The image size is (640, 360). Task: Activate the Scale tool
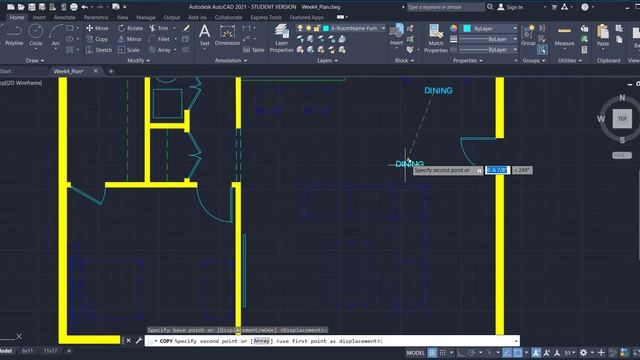[x=129, y=50]
